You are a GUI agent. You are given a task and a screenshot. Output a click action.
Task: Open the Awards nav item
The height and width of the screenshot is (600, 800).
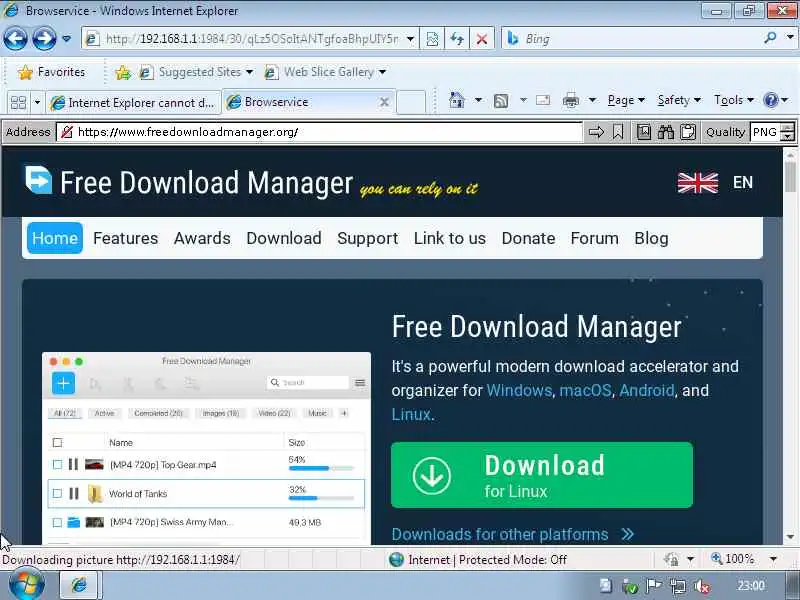click(x=202, y=238)
